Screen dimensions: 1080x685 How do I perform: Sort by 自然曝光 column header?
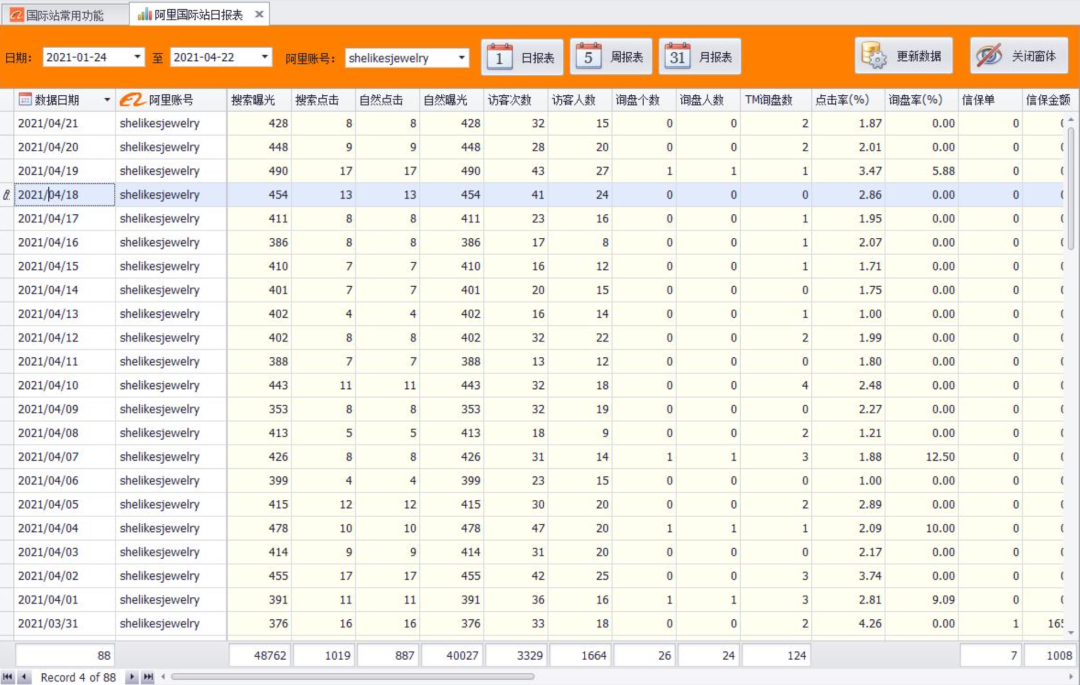(451, 100)
